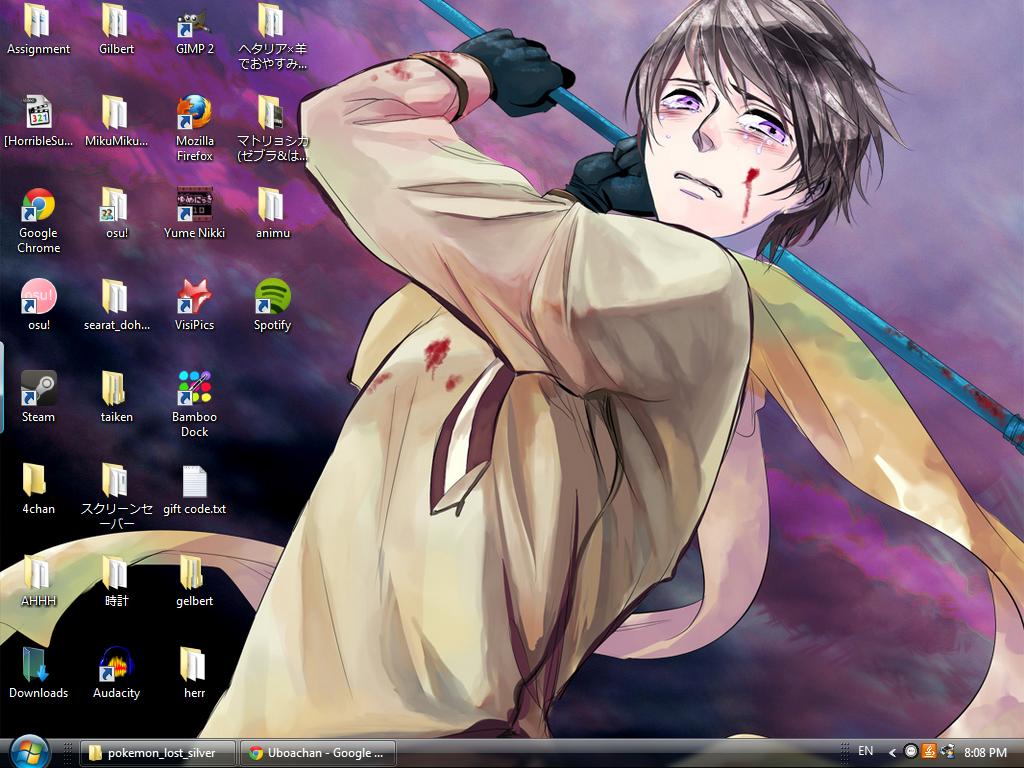
Task: Expand hidden system tray icons arrow
Action: (x=892, y=753)
